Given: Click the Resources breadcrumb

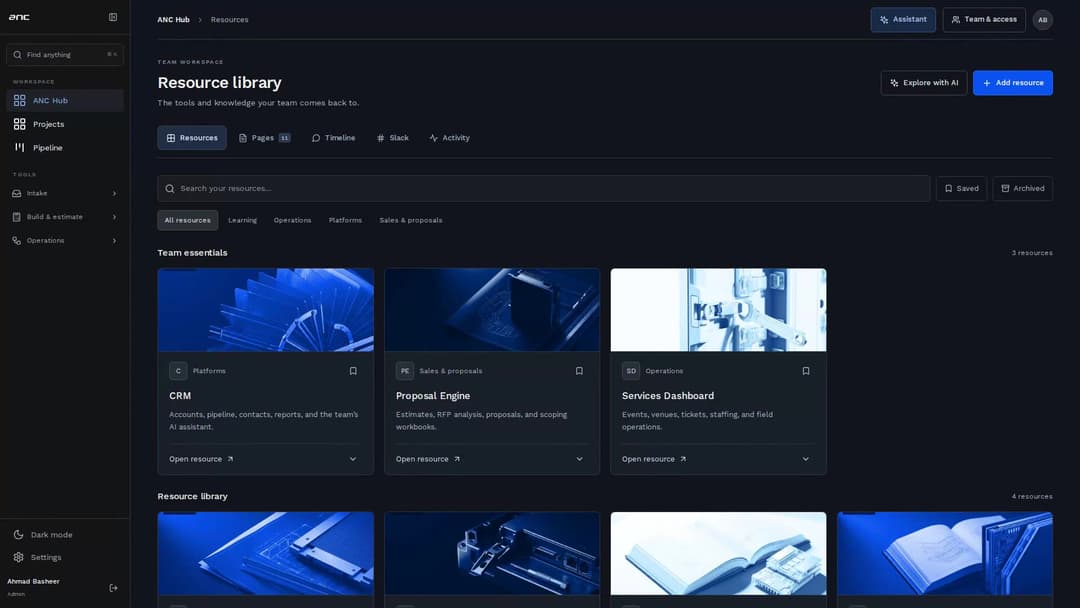Looking at the screenshot, I should pos(229,20).
